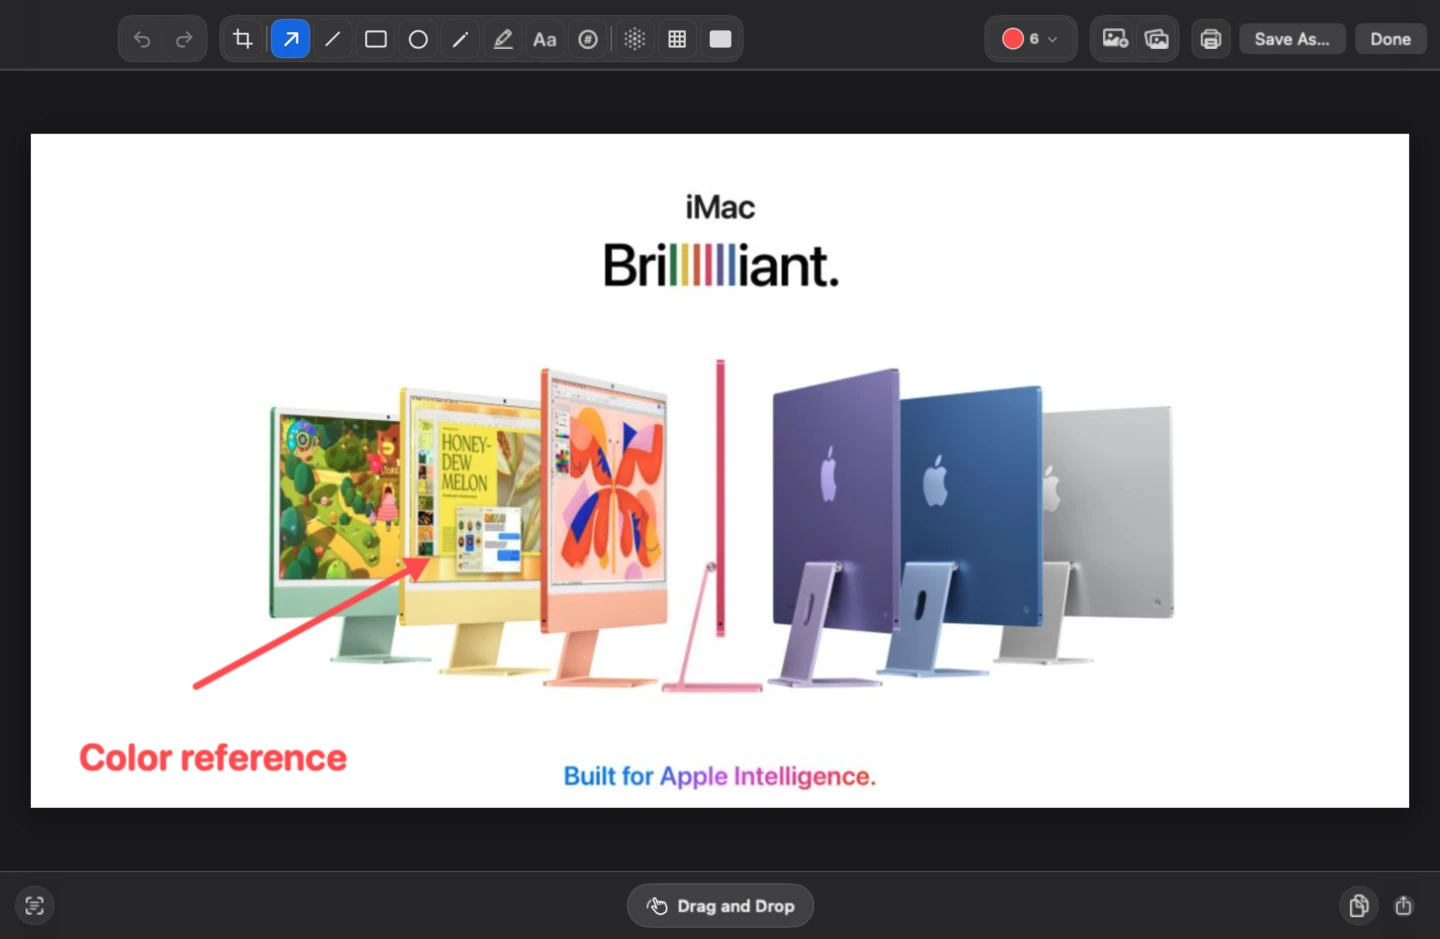Open the red color picker swatch
The width and height of the screenshot is (1440, 939).
1012,39
